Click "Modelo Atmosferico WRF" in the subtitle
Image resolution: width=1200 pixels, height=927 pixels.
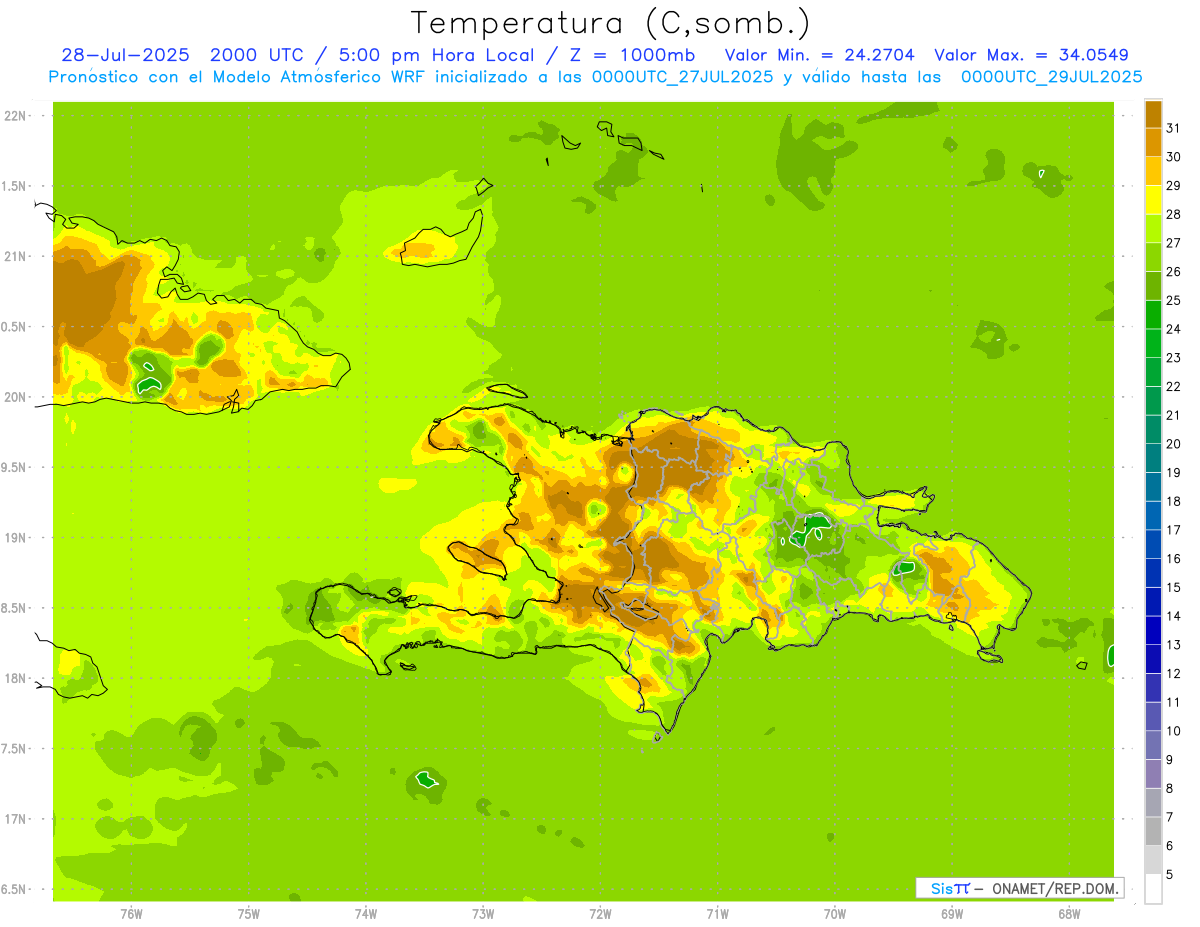pos(321,77)
